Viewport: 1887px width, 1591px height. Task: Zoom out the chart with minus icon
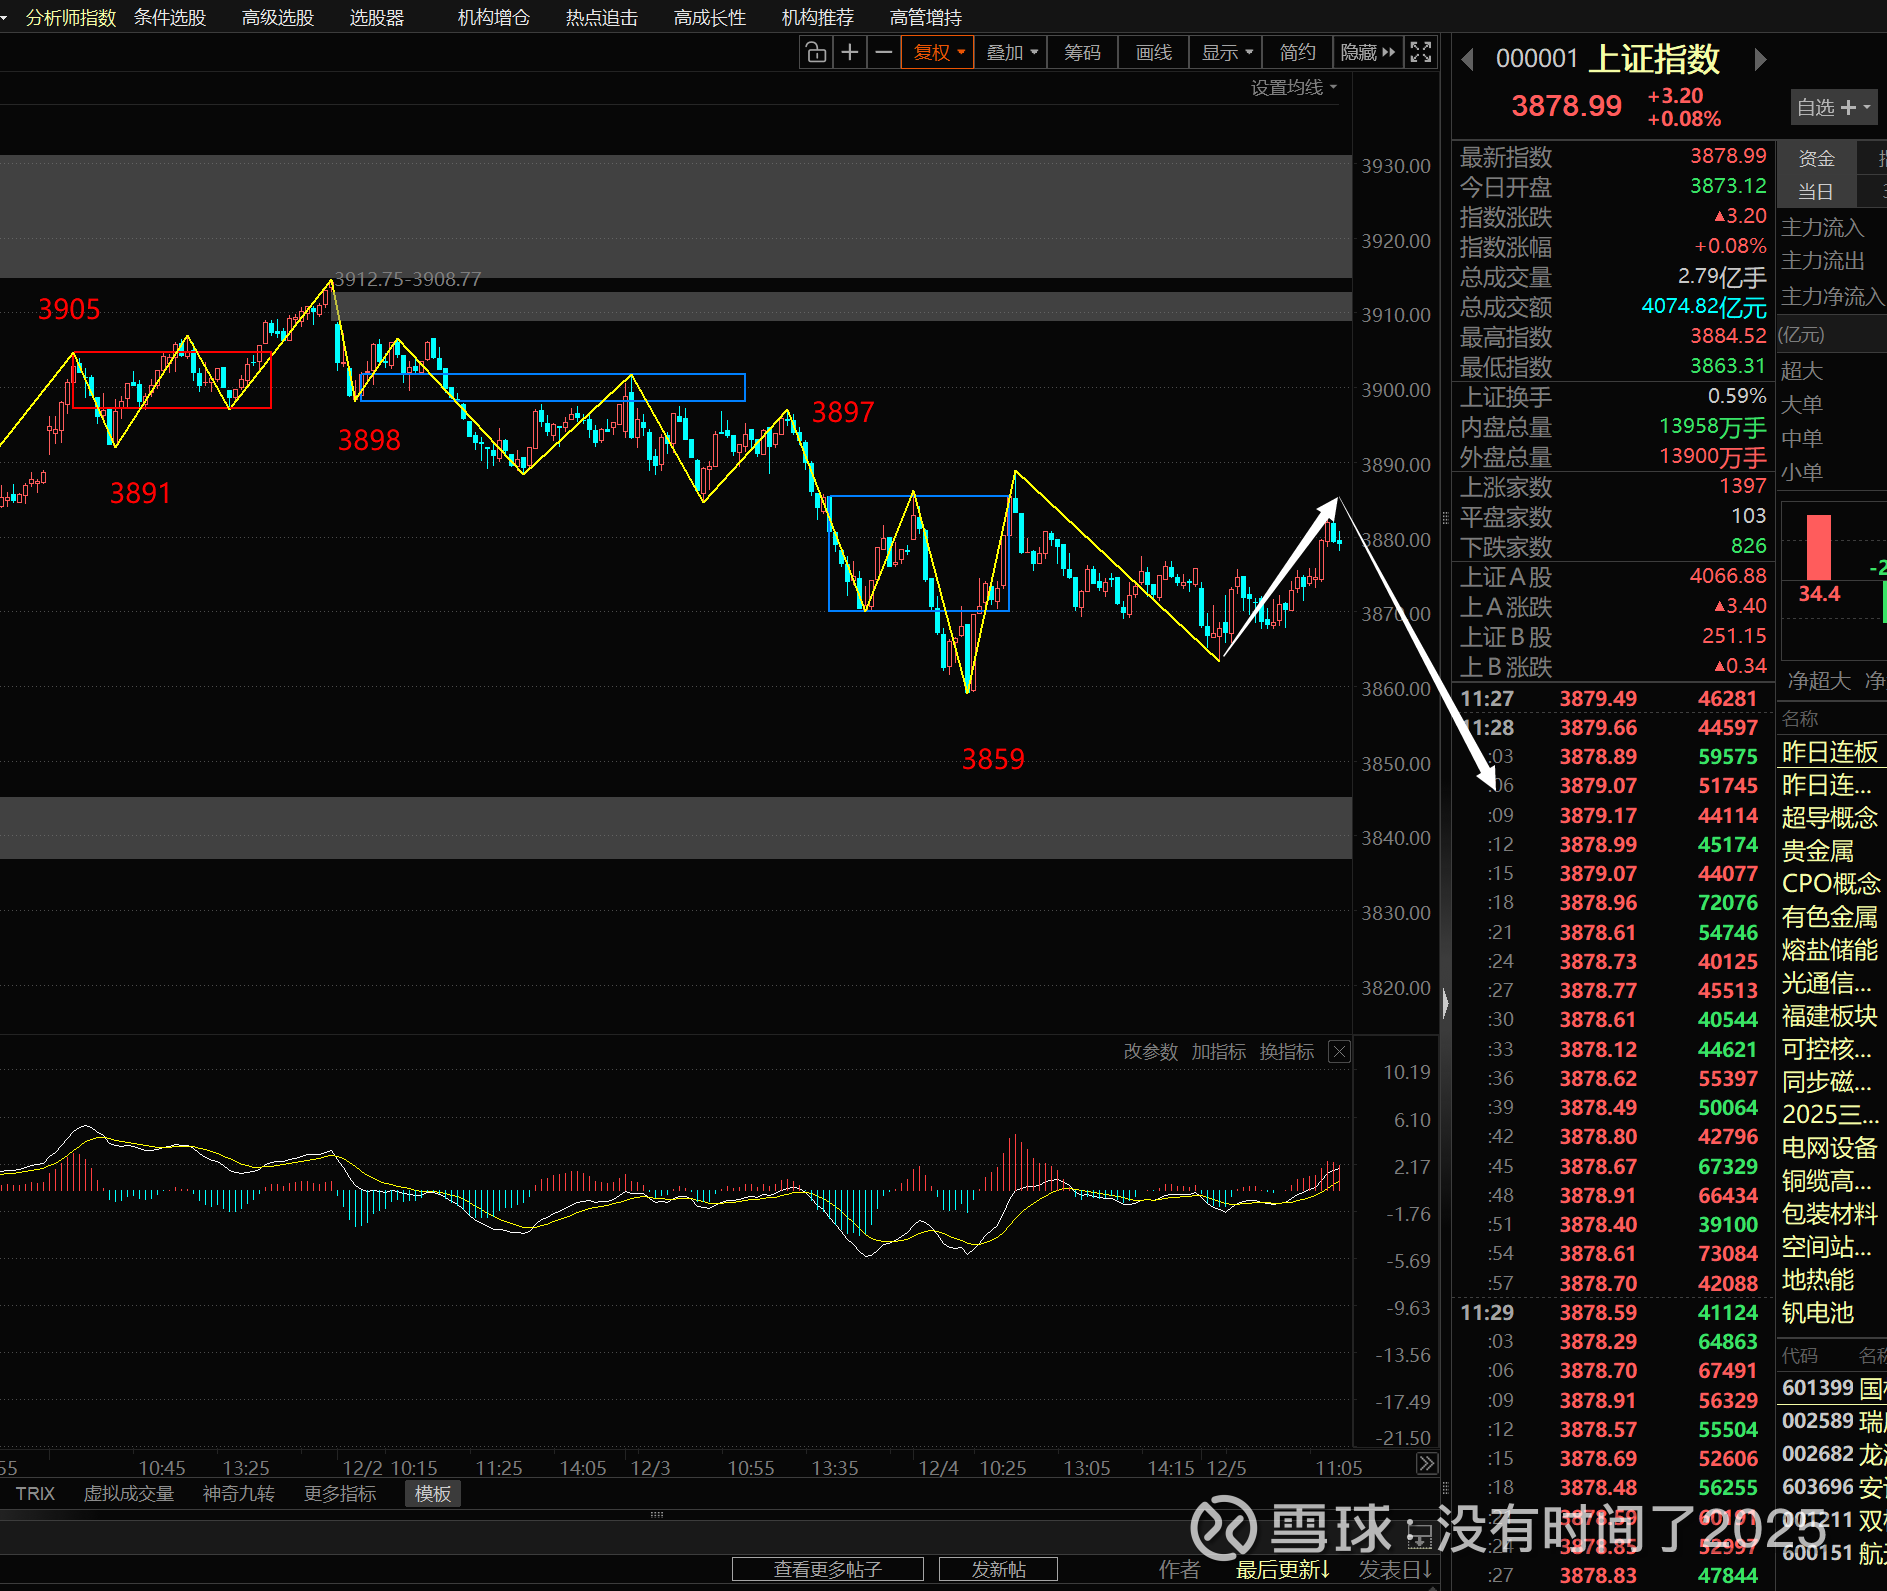click(884, 52)
